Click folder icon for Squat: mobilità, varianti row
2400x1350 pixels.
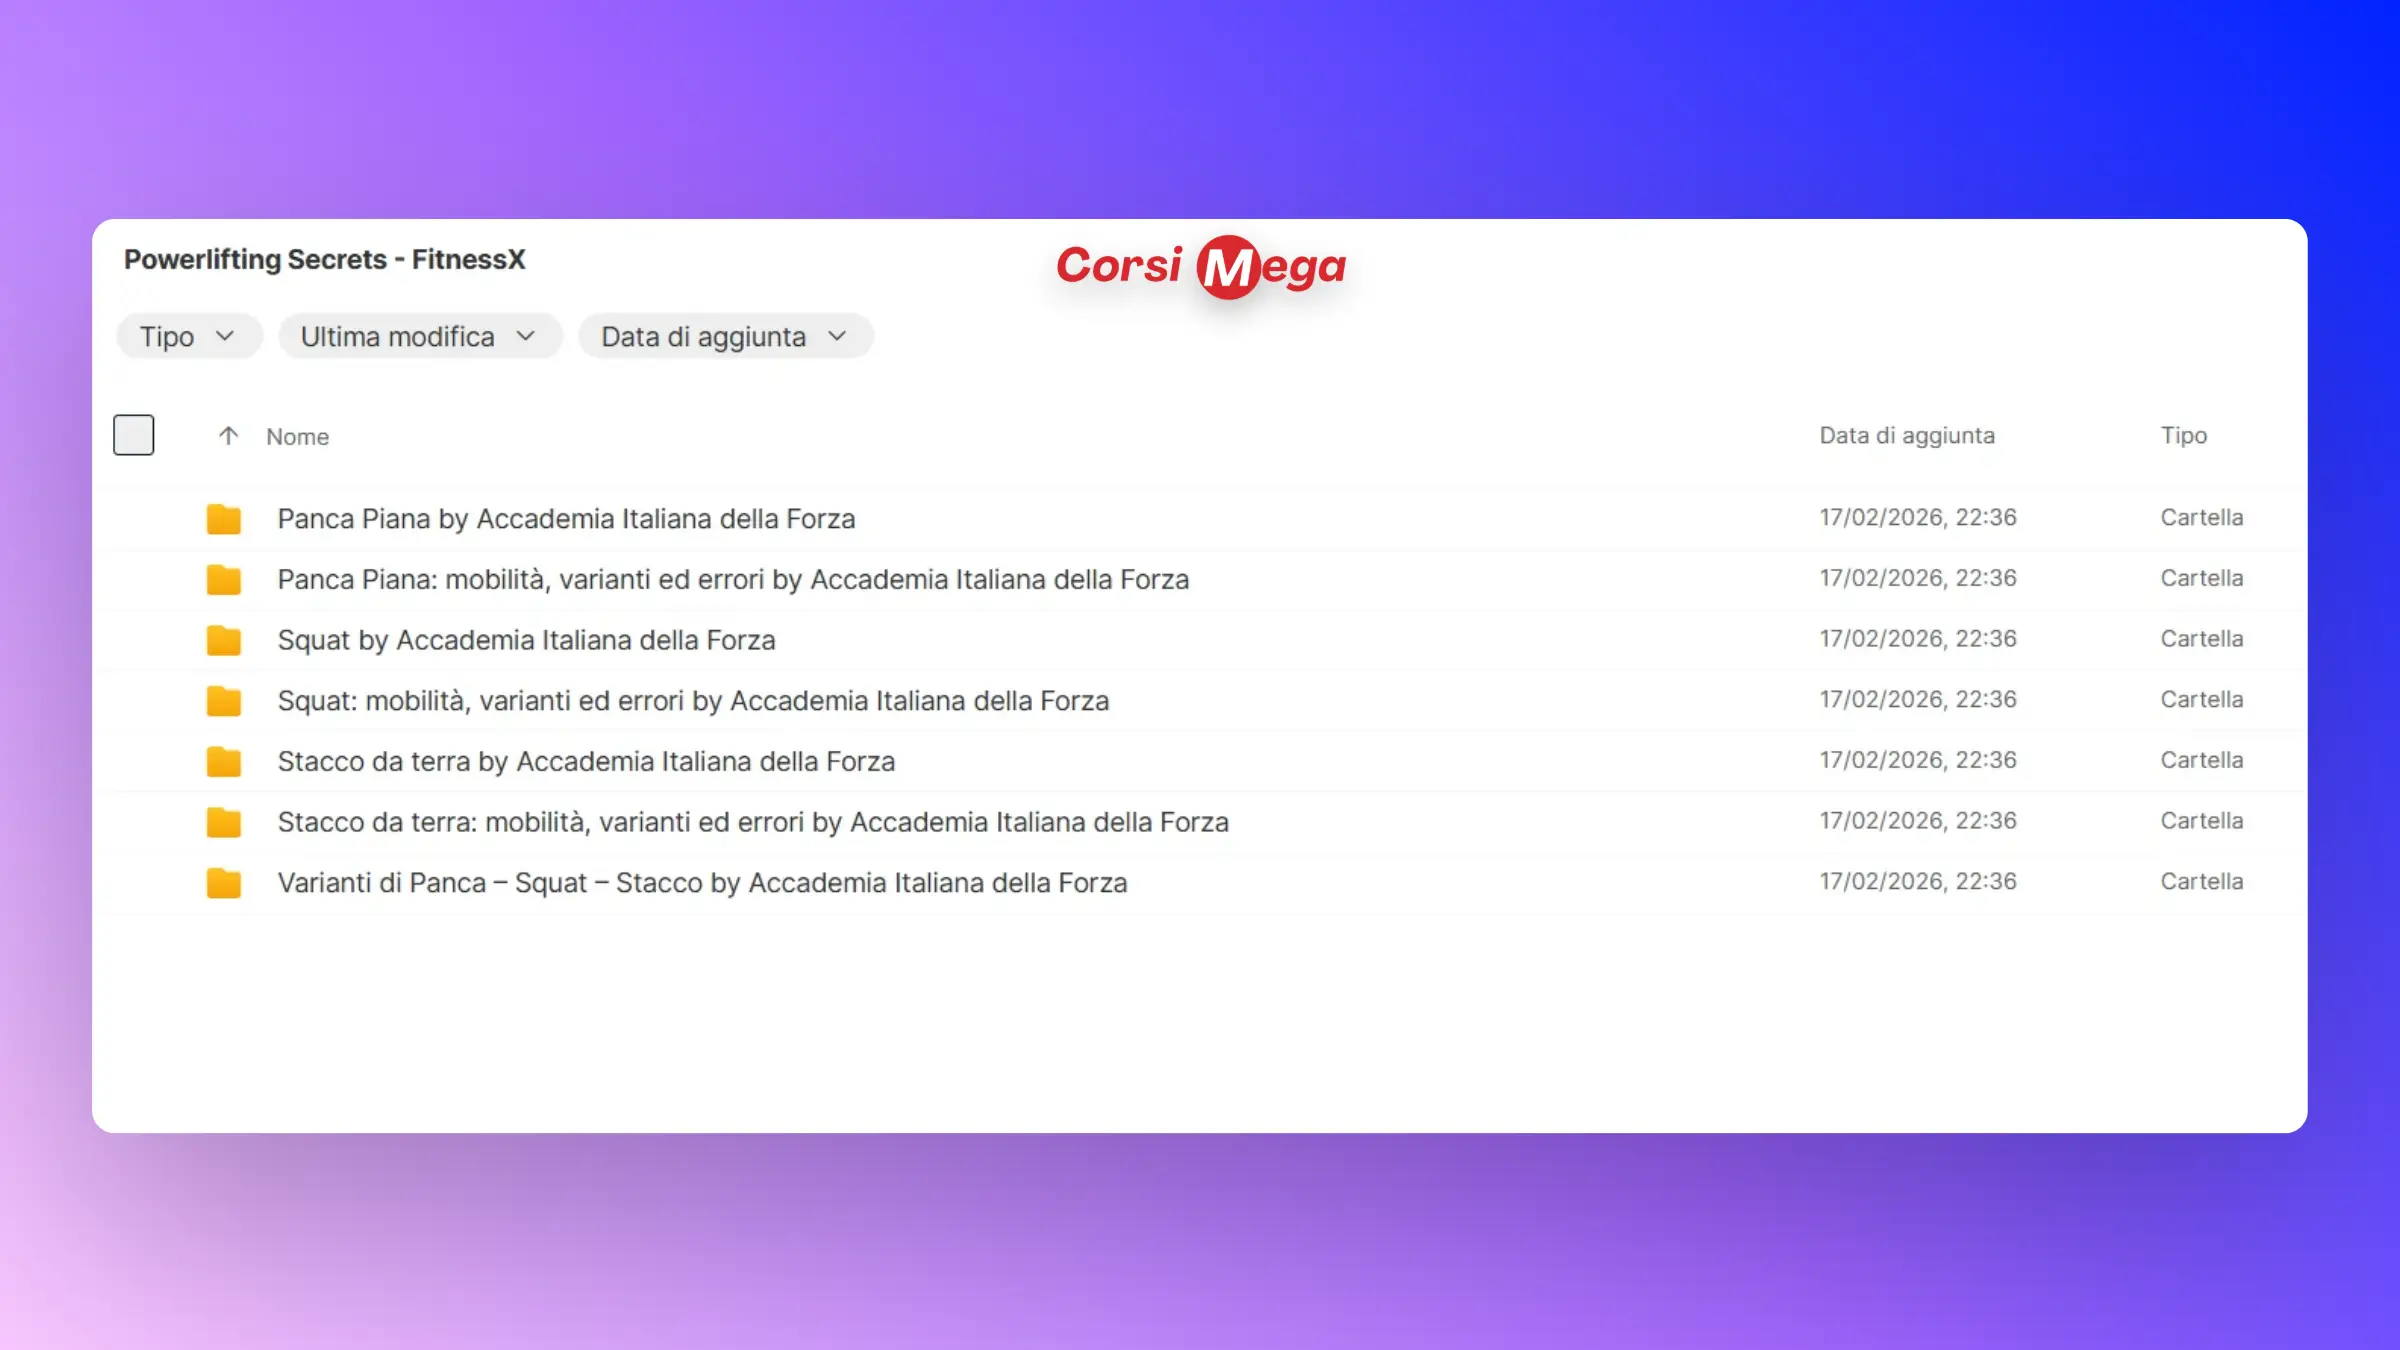click(x=223, y=701)
